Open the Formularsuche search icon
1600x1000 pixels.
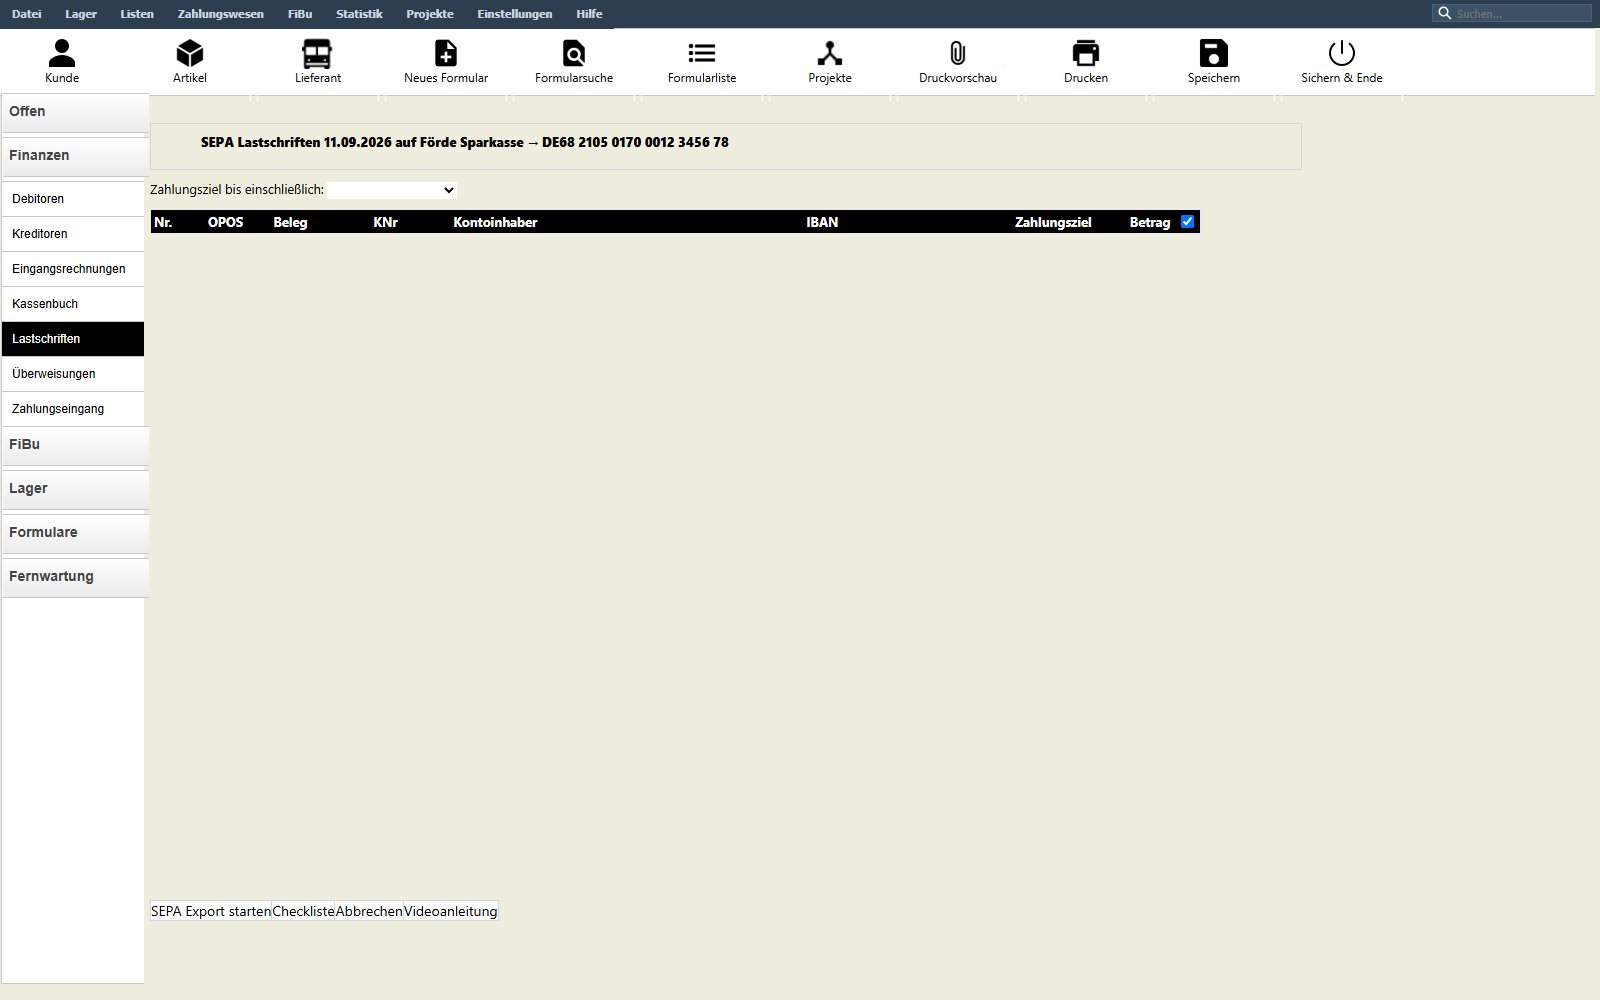click(x=574, y=53)
